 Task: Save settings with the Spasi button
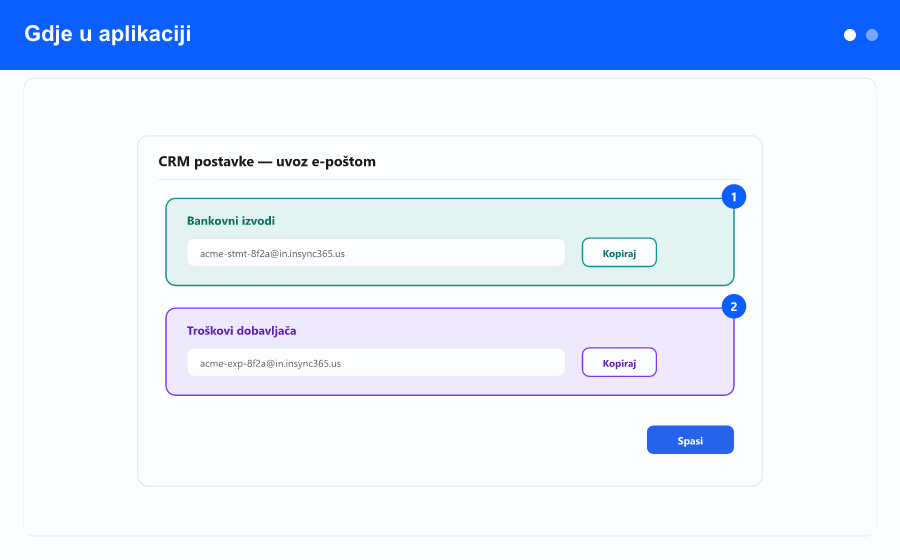(690, 440)
